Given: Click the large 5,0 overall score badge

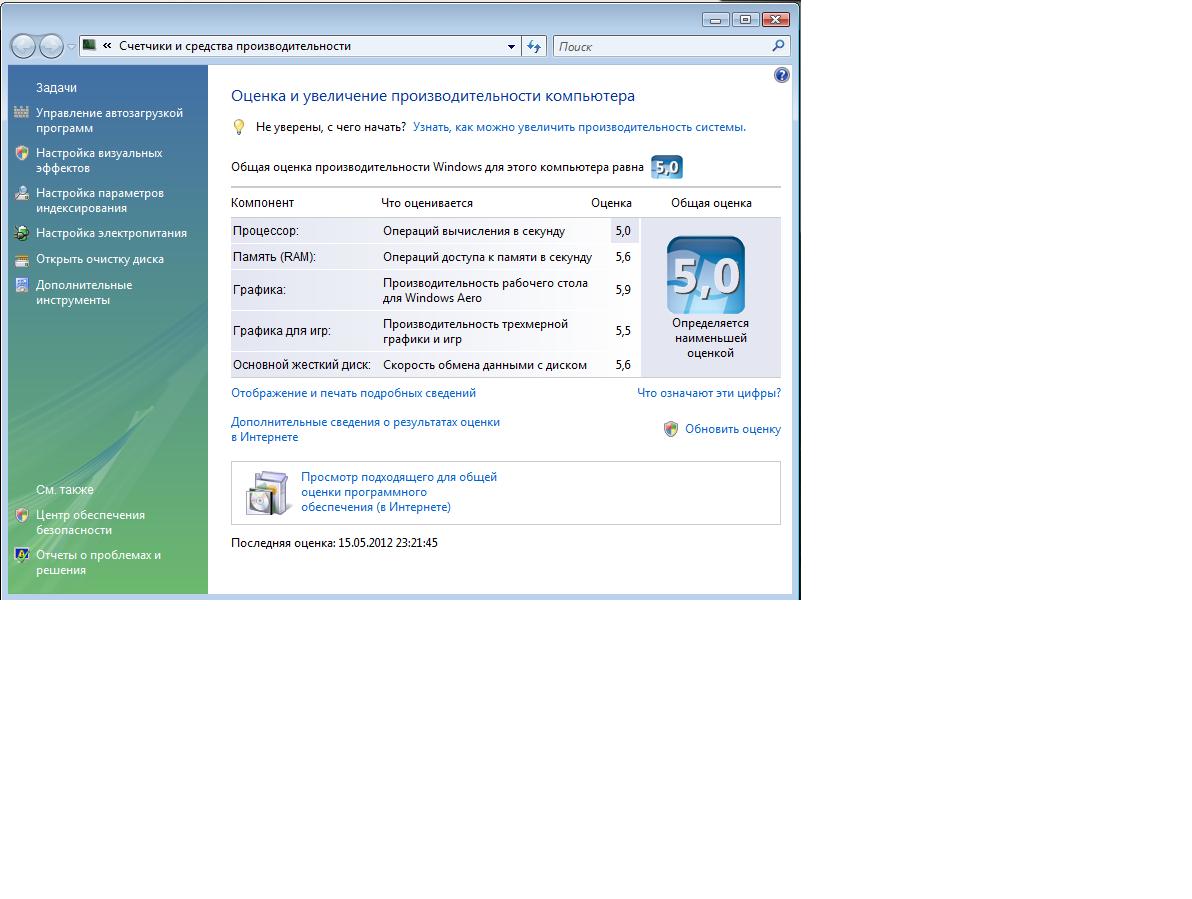Looking at the screenshot, I should 705,275.
